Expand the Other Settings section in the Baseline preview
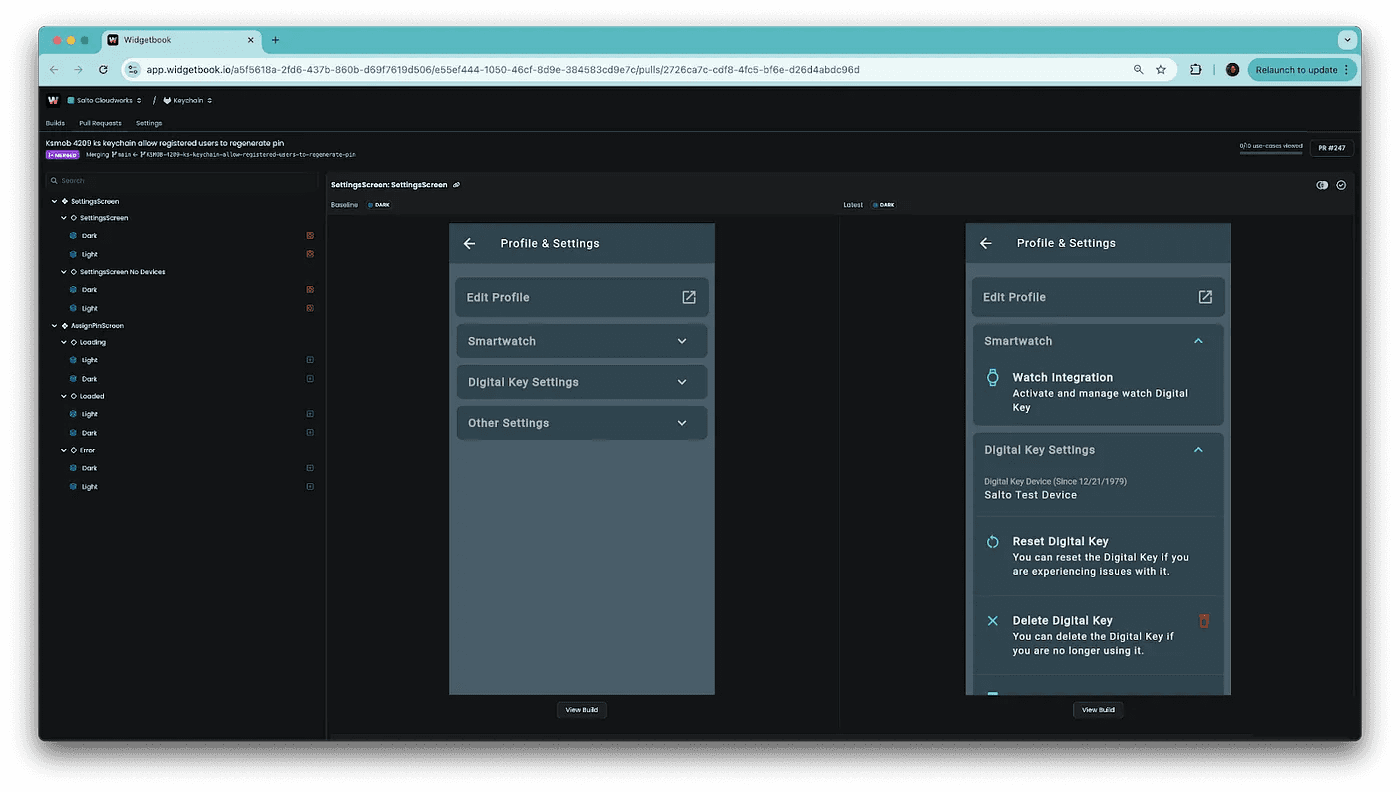Screen dimensions: 1400x792 (681, 423)
